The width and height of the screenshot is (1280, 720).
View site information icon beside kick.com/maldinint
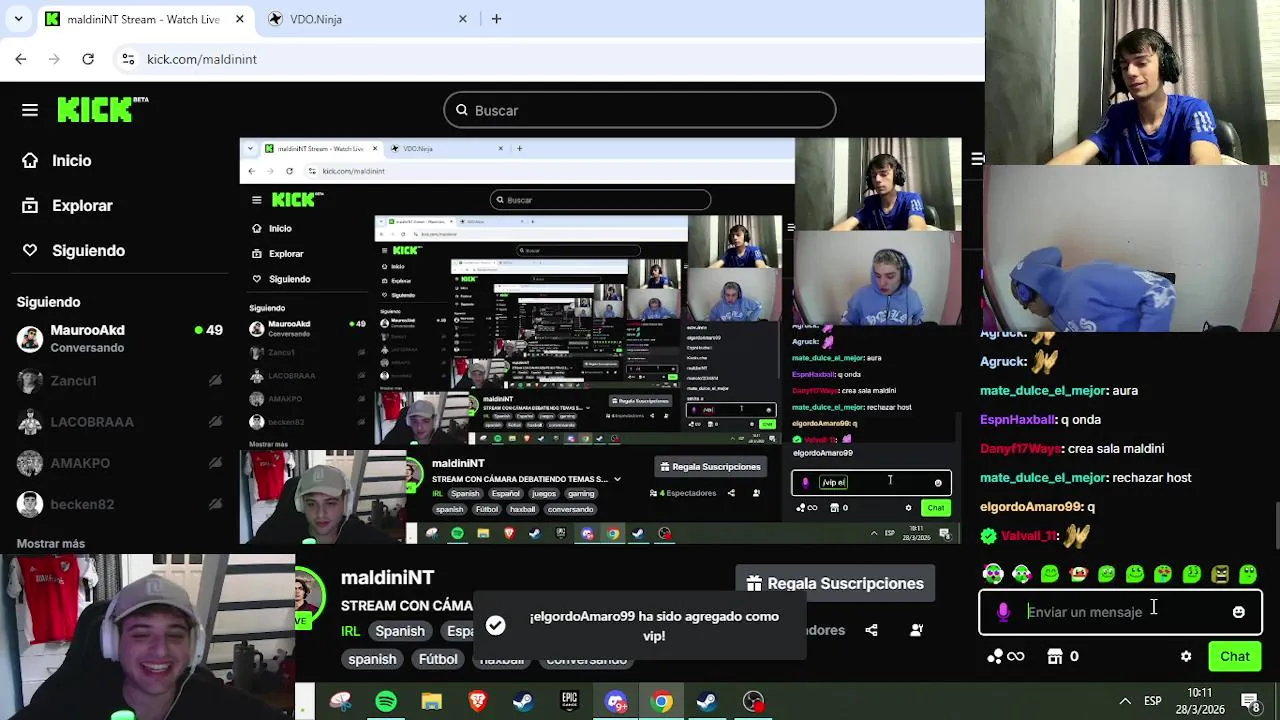127,59
